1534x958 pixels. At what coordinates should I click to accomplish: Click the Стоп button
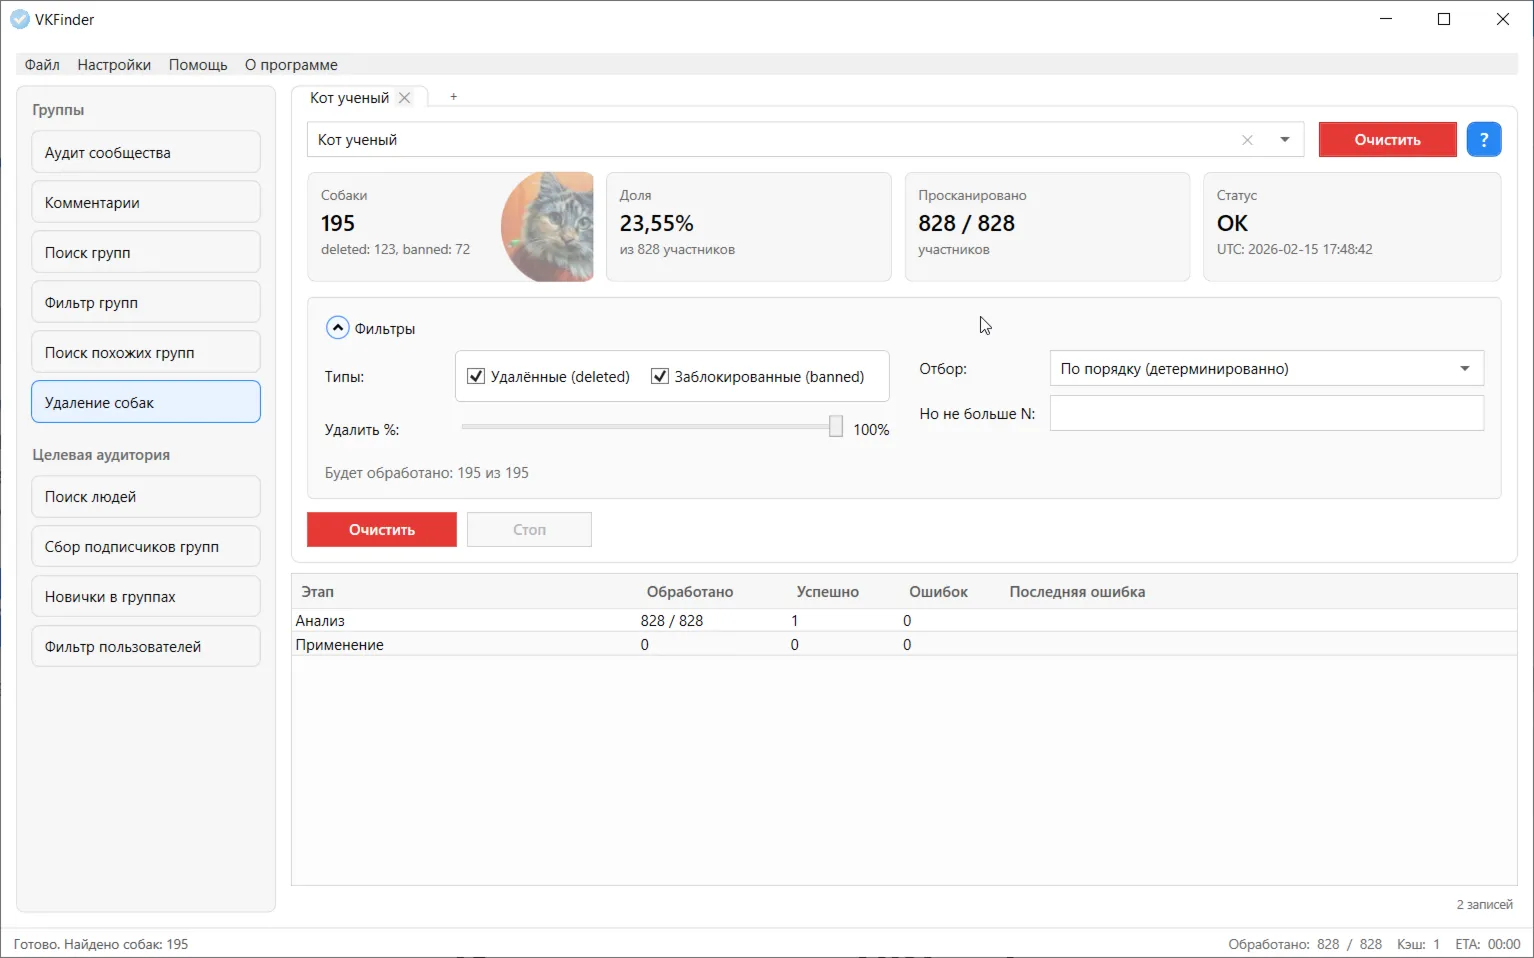pos(529,530)
